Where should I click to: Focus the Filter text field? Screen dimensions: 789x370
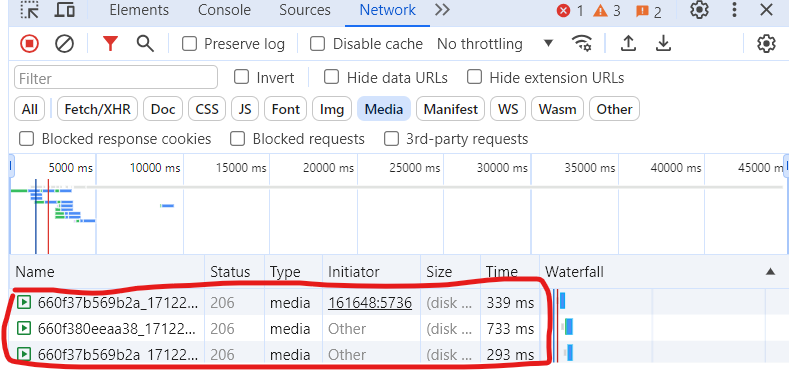pyautogui.click(x=116, y=78)
